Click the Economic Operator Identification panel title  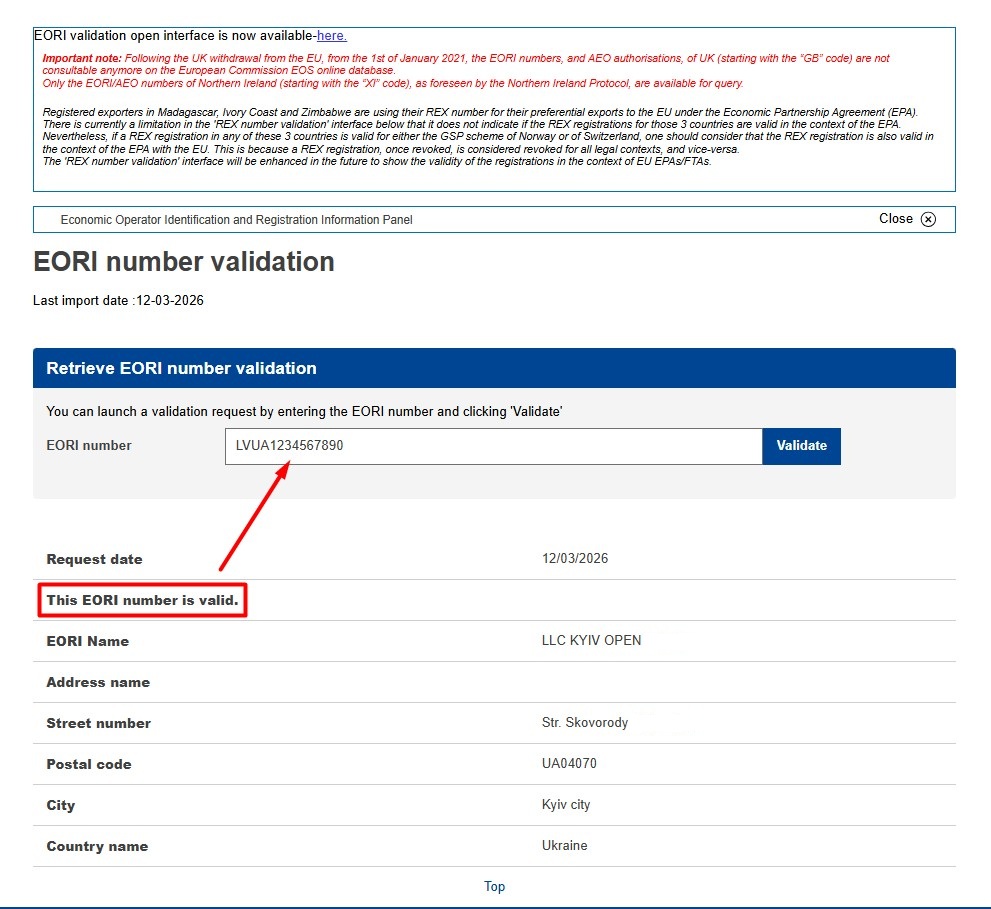click(x=236, y=220)
